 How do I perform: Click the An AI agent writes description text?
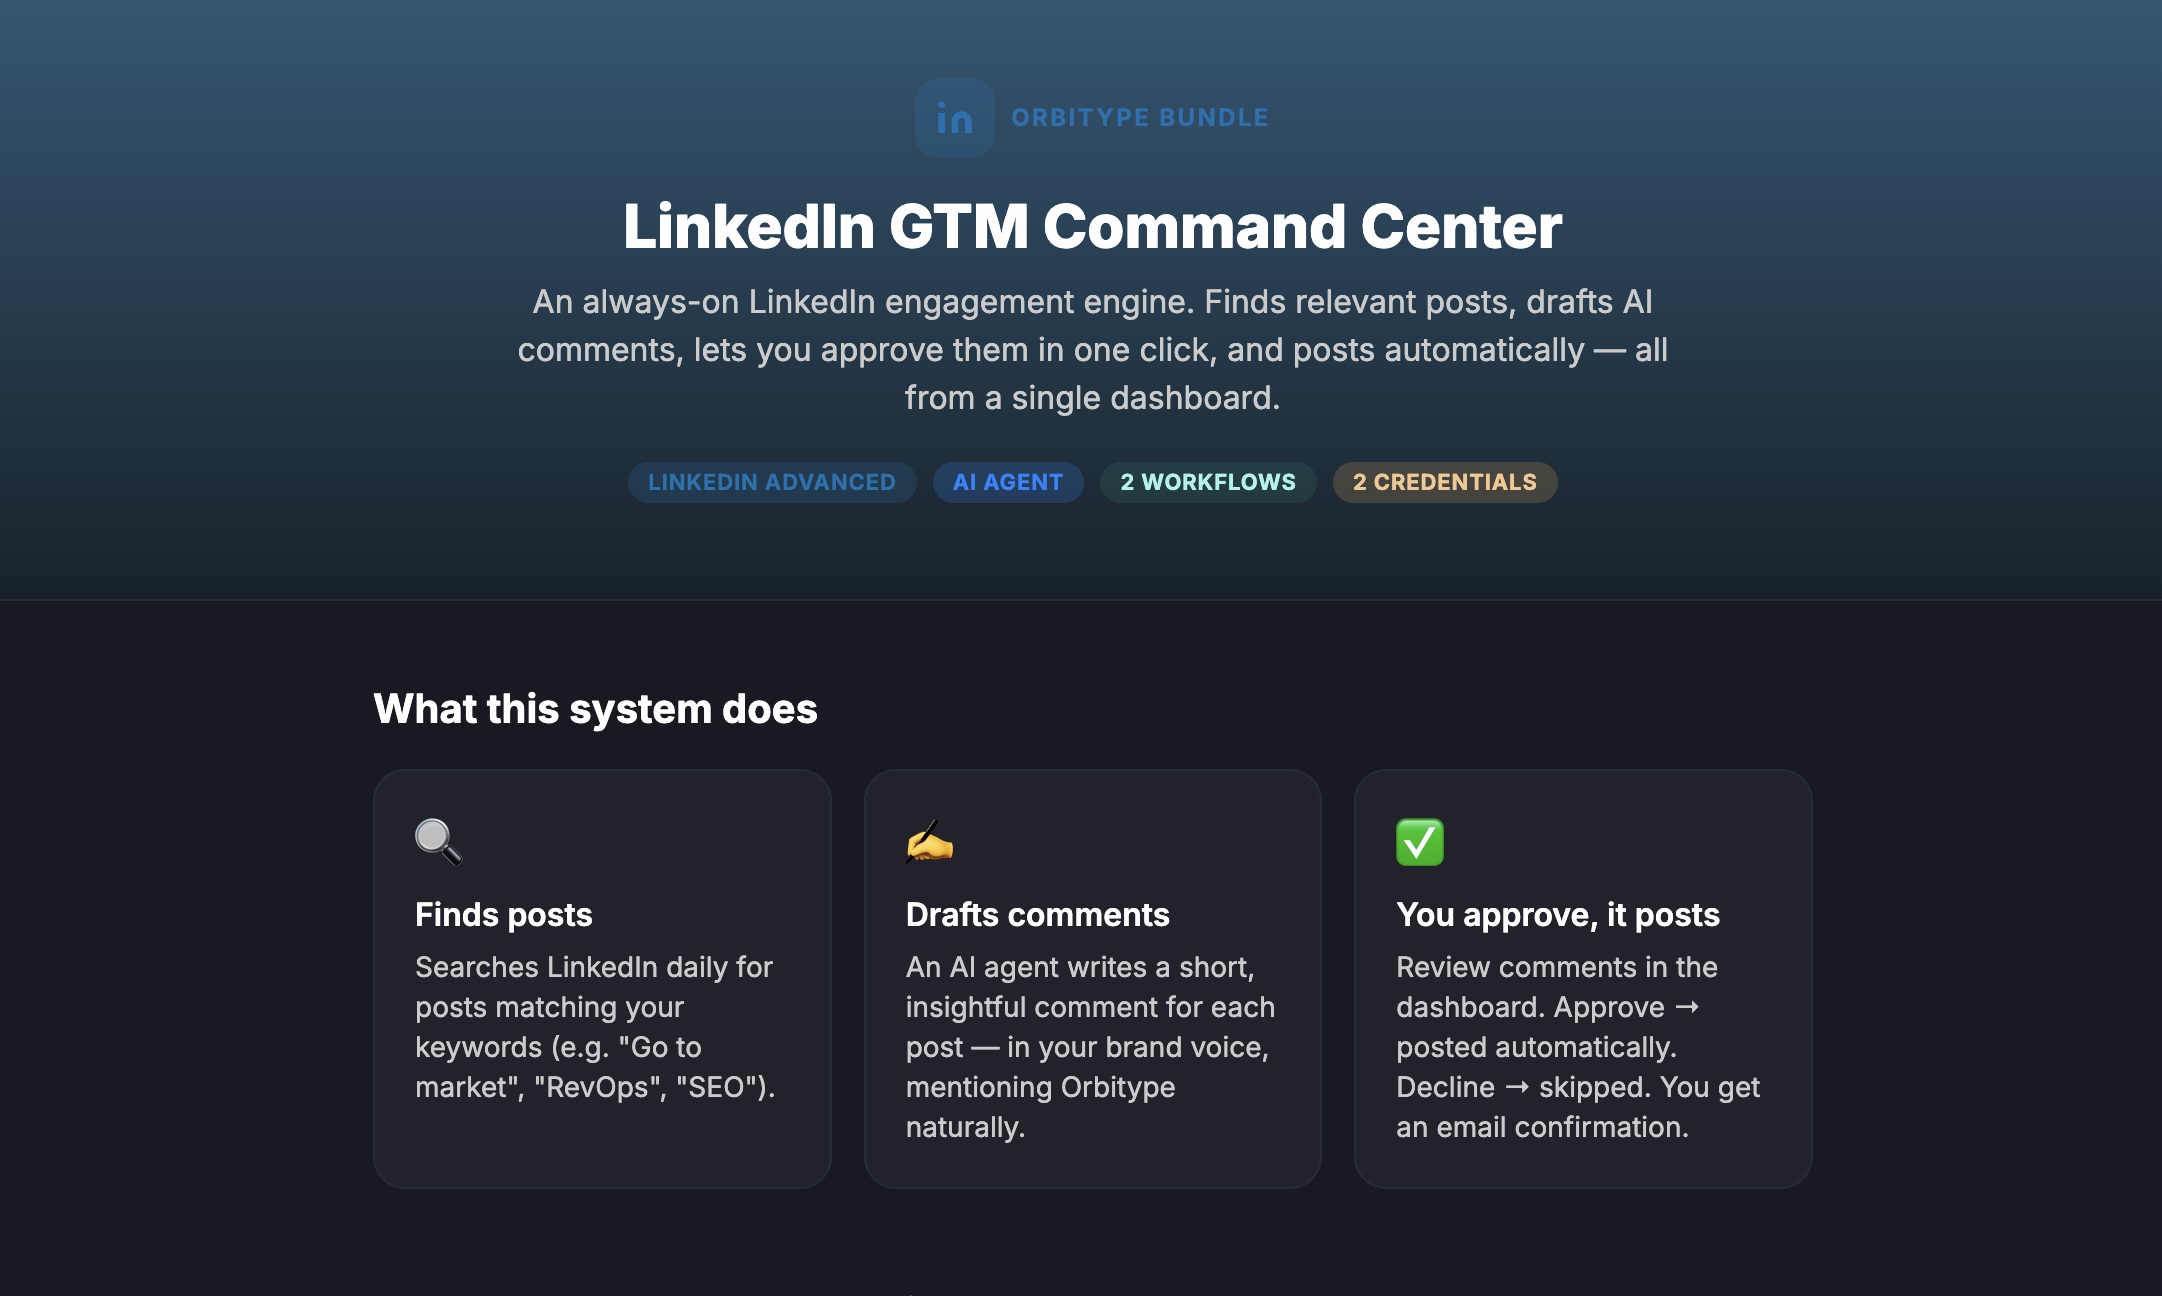tap(1090, 1047)
